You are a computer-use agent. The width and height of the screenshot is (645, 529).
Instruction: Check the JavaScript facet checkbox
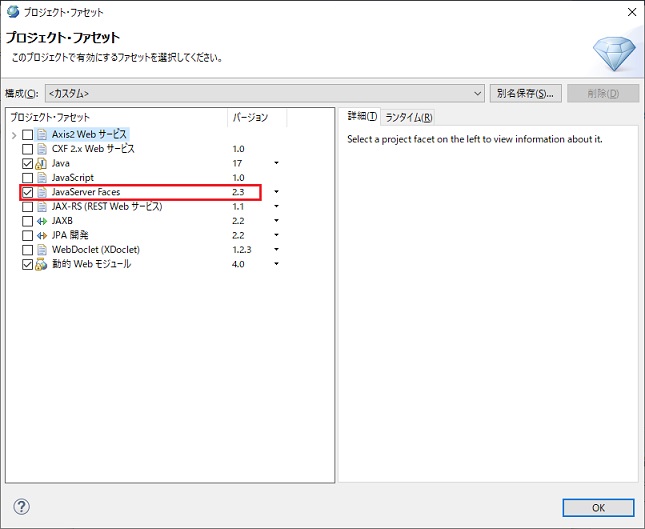coord(27,178)
